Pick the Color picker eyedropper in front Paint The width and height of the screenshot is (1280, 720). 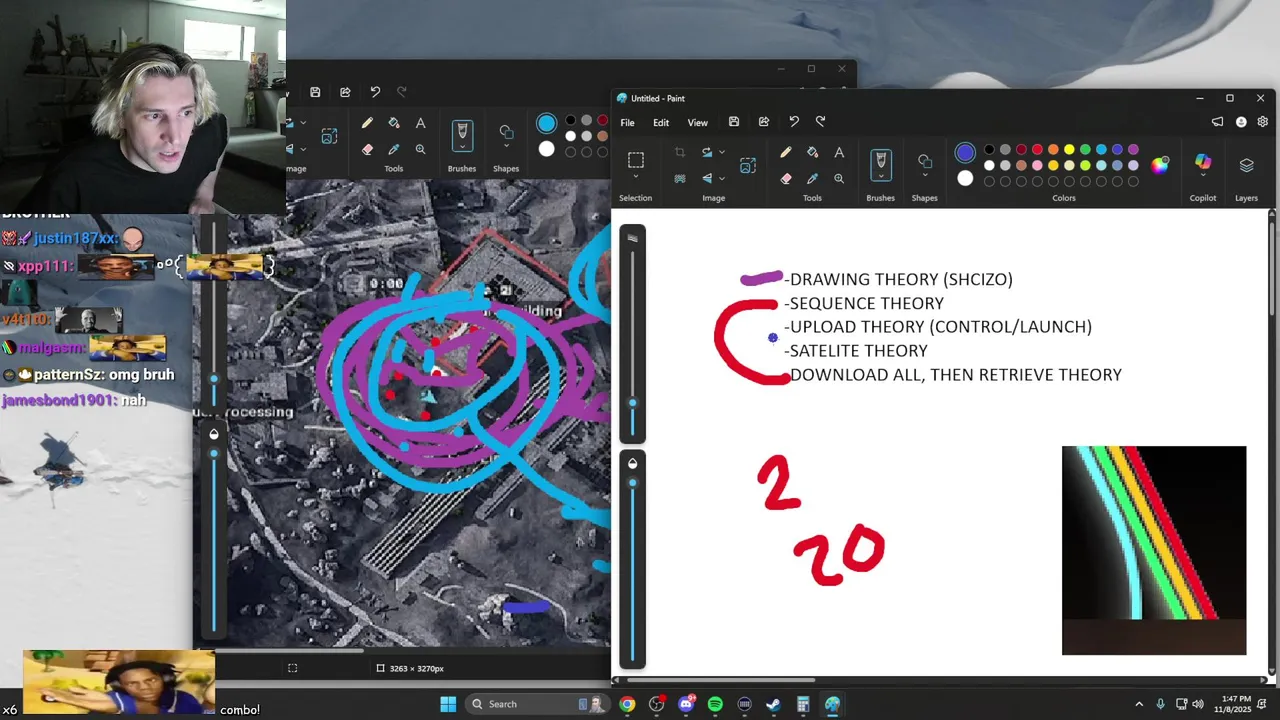click(x=812, y=178)
